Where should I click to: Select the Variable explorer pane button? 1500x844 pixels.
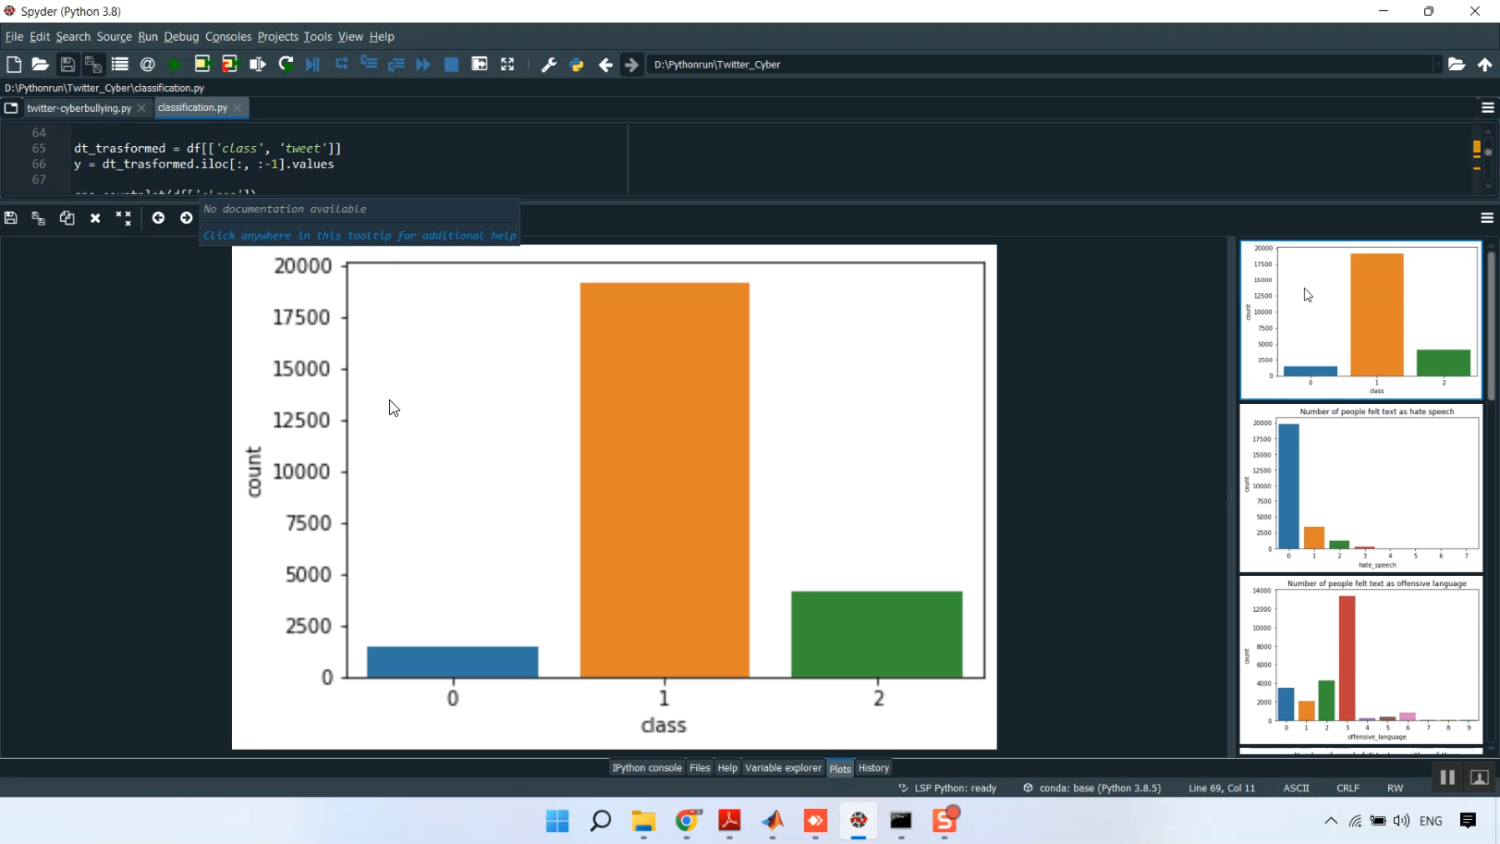[x=783, y=768]
